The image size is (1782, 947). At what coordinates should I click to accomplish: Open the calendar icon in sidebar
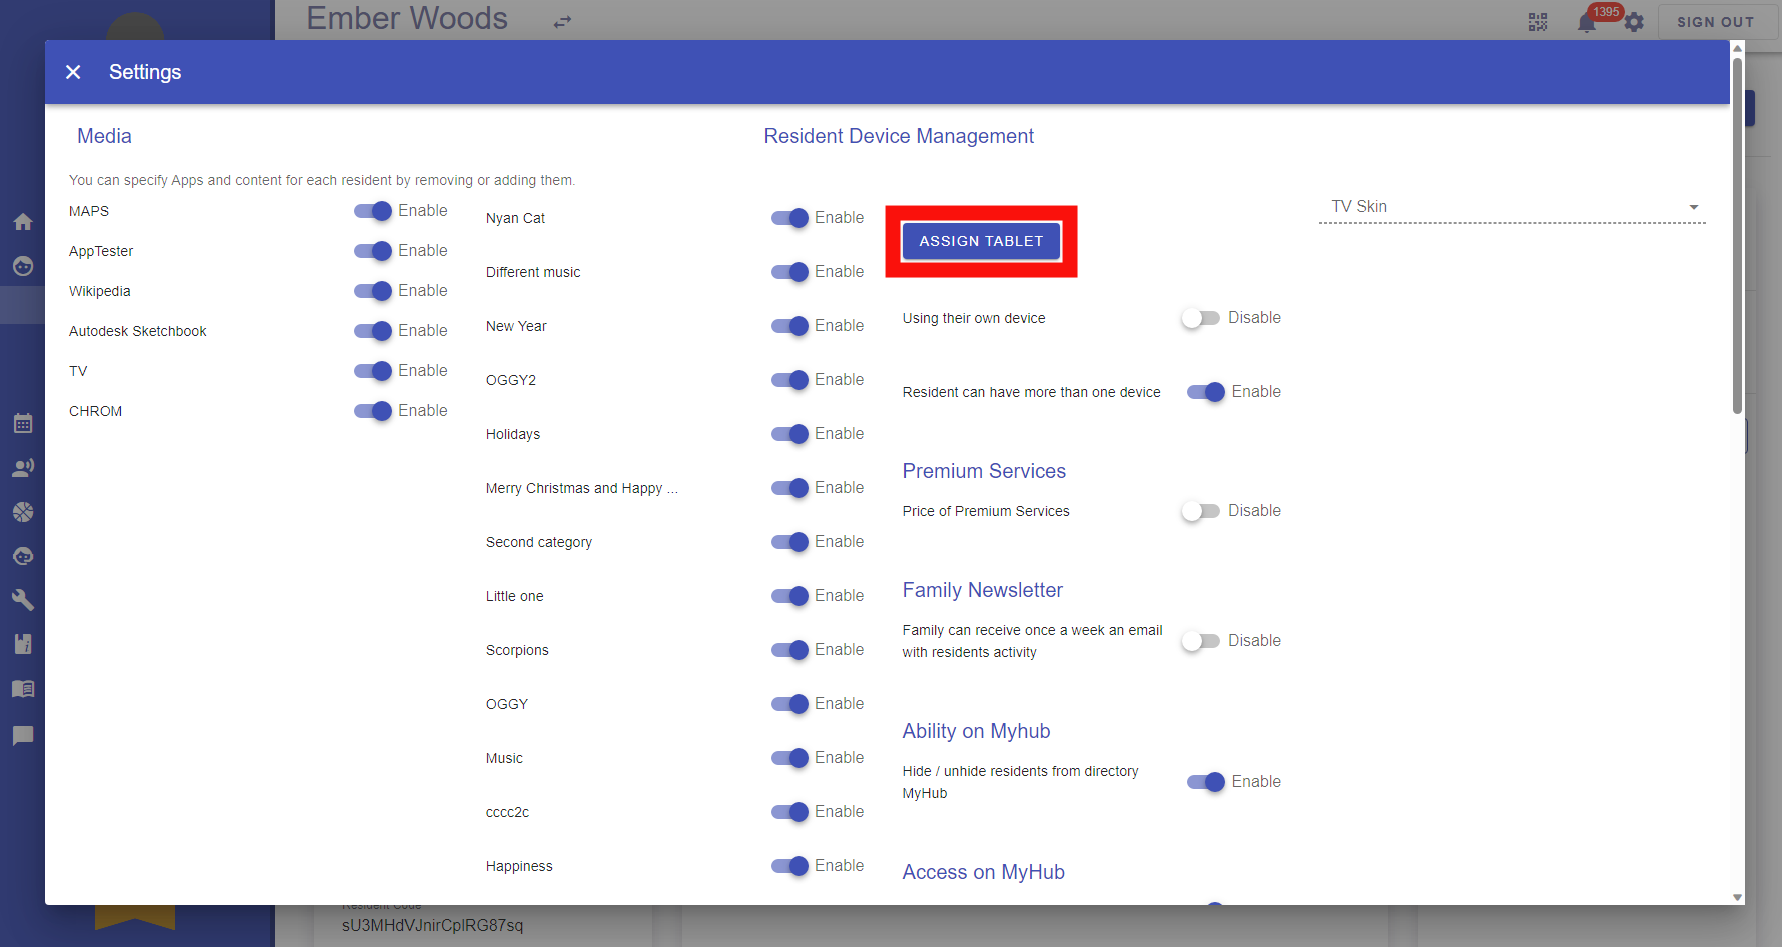(x=23, y=424)
